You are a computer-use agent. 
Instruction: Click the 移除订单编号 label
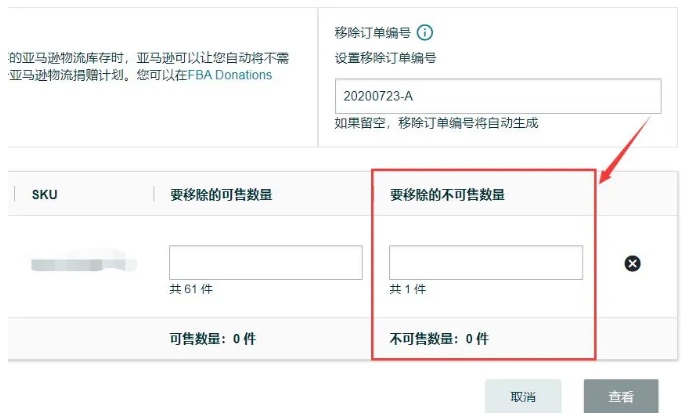[x=372, y=32]
